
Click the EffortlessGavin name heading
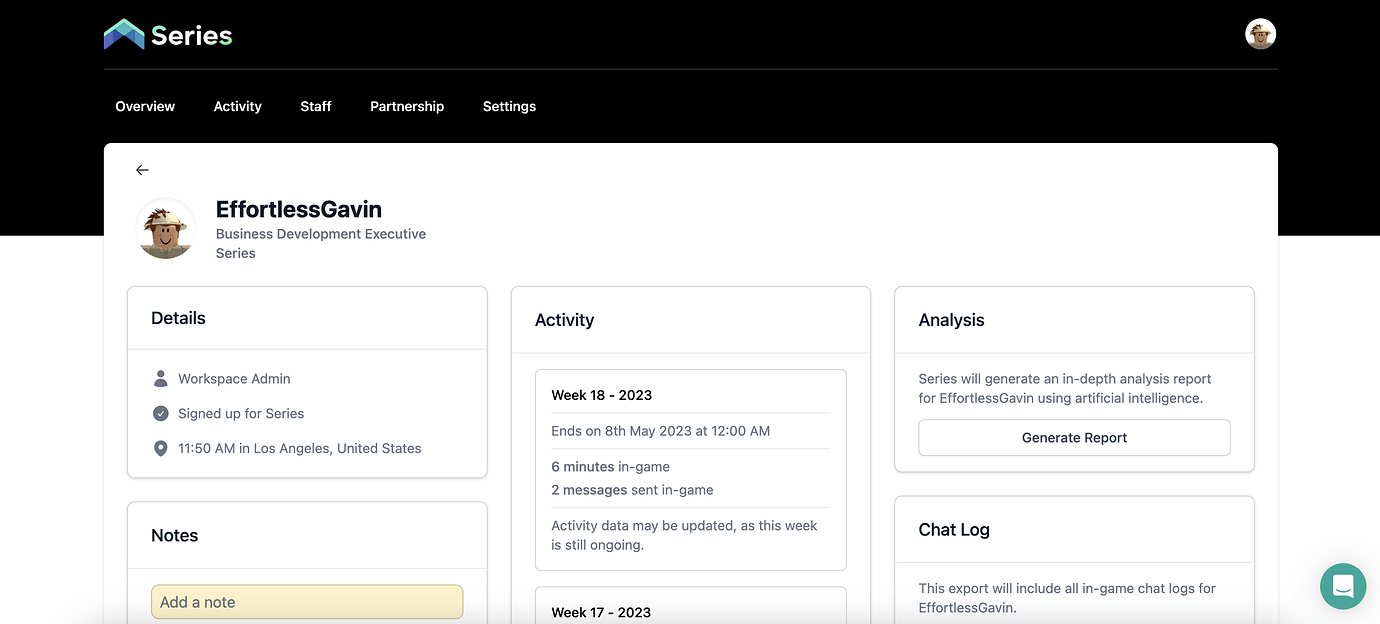point(299,209)
